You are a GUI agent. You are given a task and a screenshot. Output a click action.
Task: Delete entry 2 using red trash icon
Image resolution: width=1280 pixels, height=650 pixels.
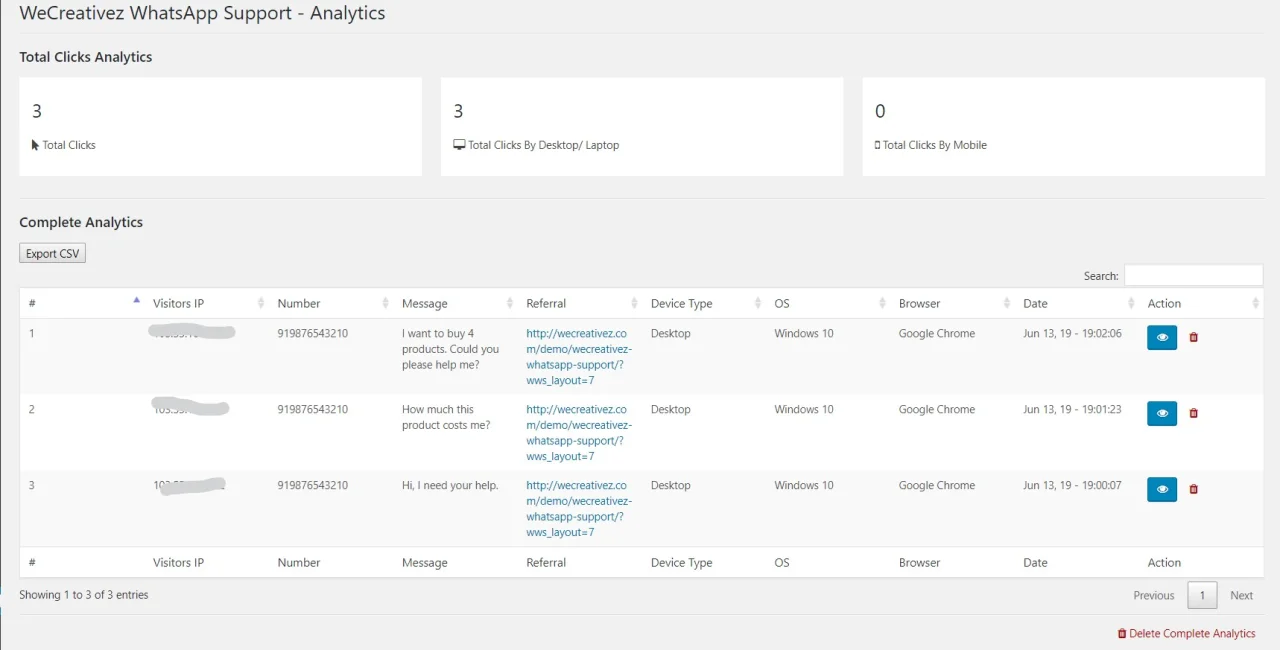1193,413
